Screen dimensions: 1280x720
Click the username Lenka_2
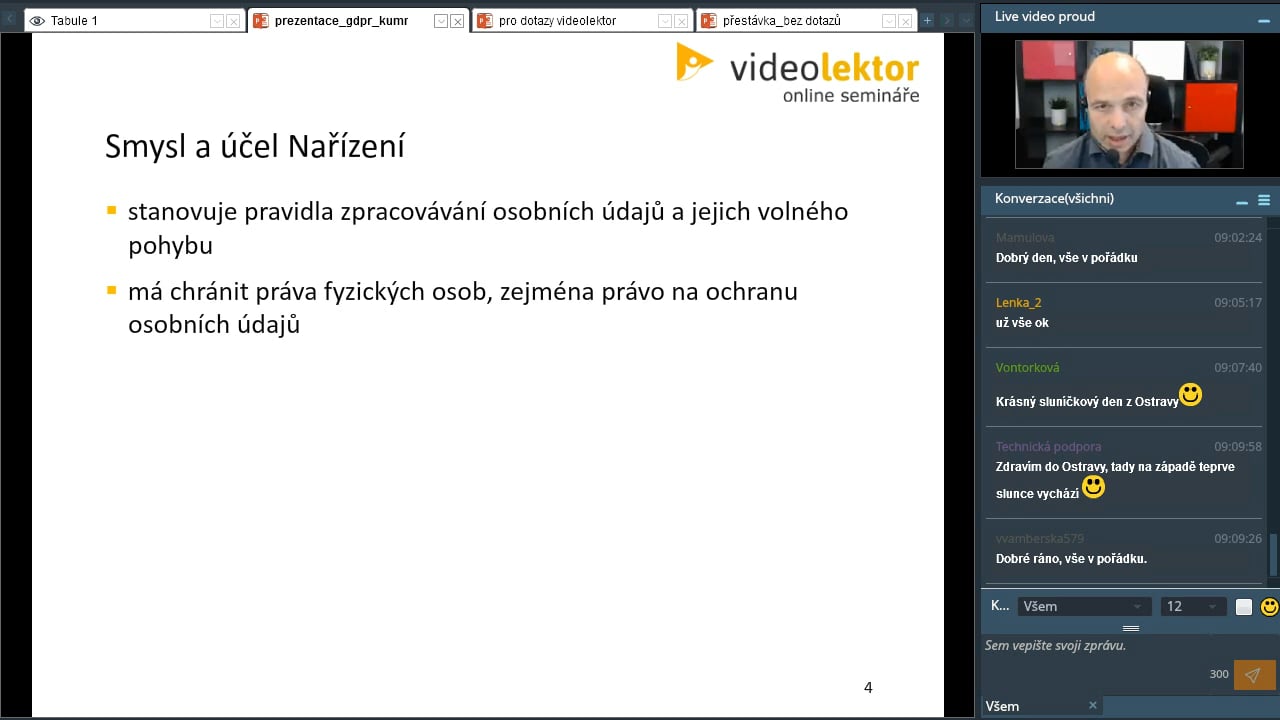click(x=1018, y=302)
